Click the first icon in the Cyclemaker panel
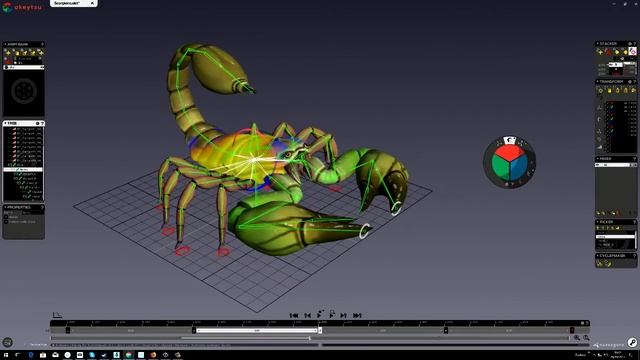640x360 pixels. pyautogui.click(x=600, y=264)
